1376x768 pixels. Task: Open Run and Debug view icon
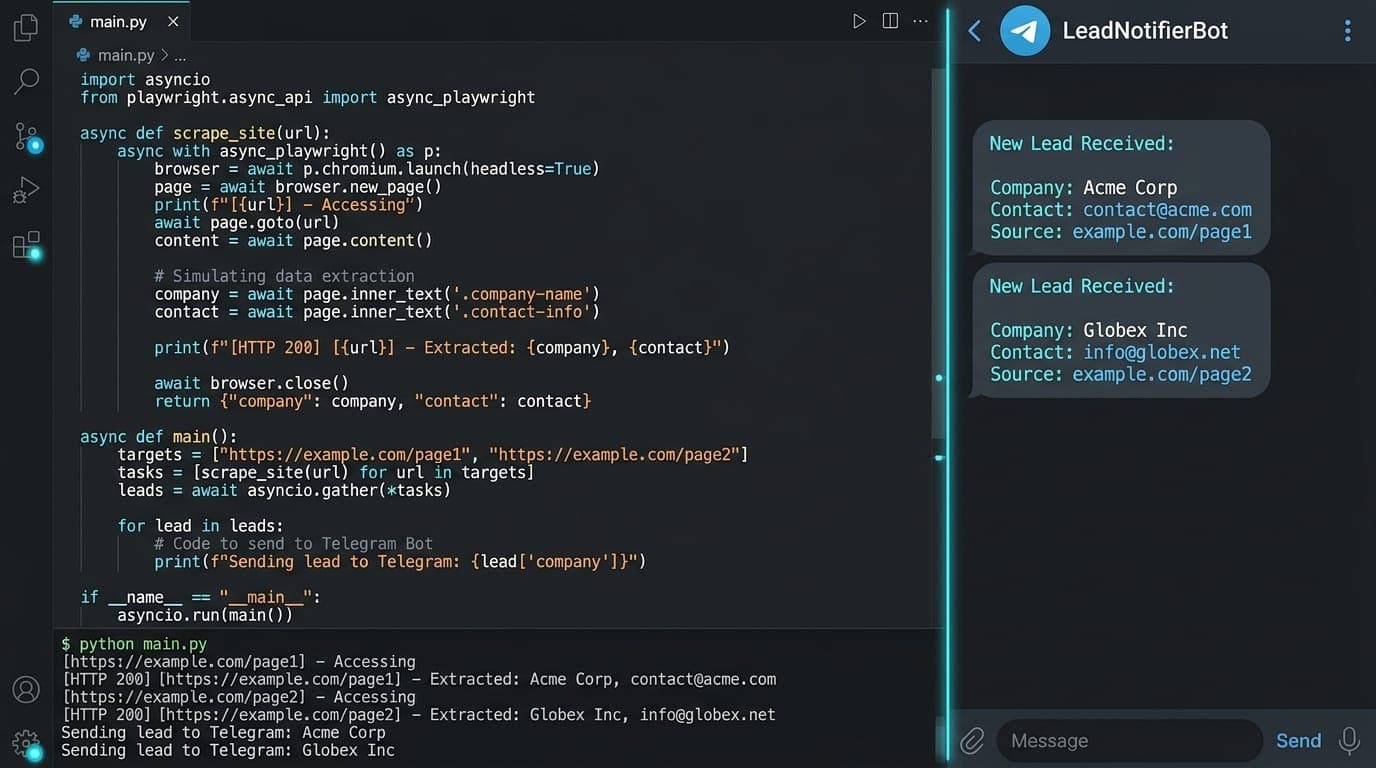click(26, 190)
